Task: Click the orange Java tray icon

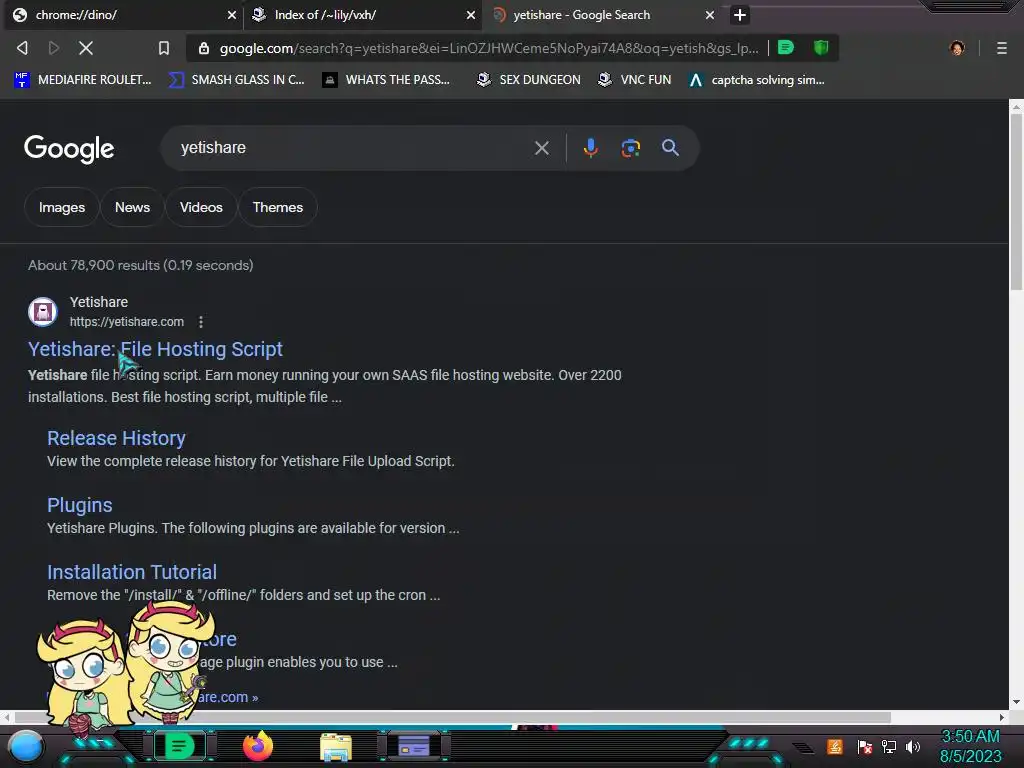Action: coord(835,746)
